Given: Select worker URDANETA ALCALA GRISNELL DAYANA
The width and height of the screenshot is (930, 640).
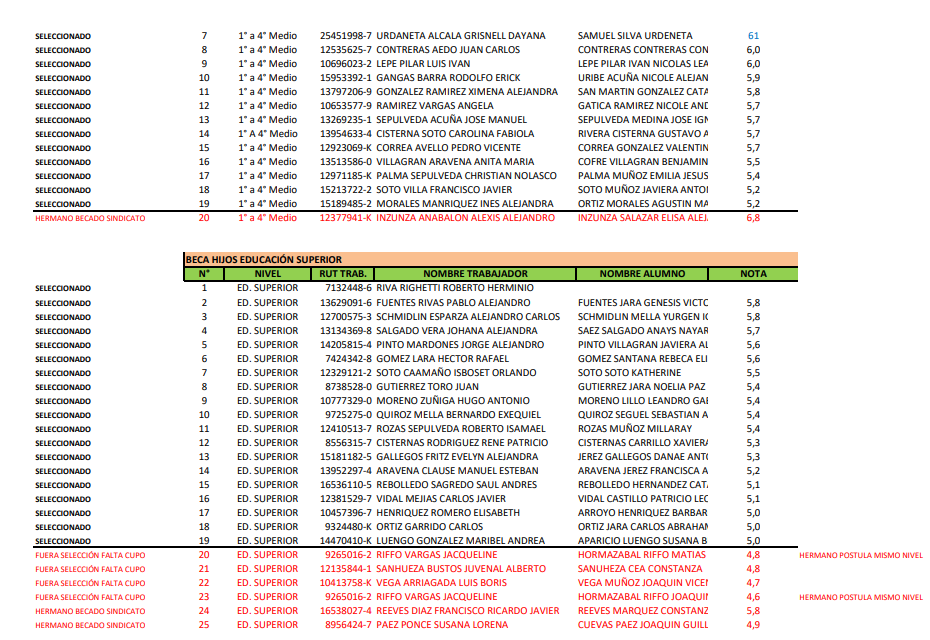Looking at the screenshot, I should [461, 36].
